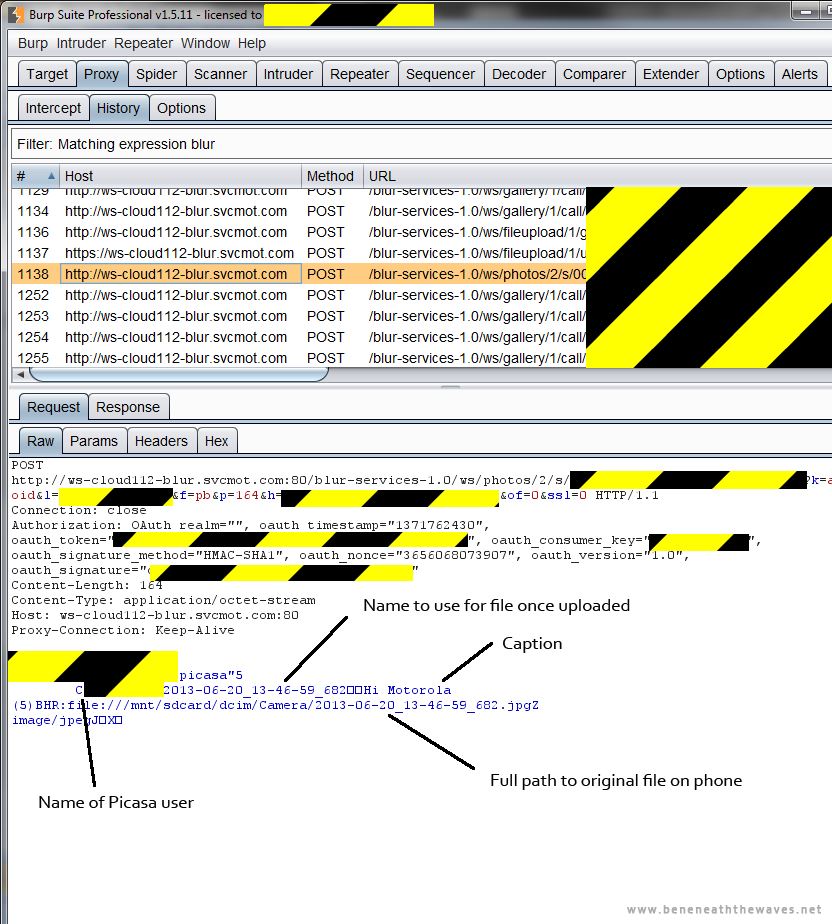Select history row 1252

coord(299,295)
